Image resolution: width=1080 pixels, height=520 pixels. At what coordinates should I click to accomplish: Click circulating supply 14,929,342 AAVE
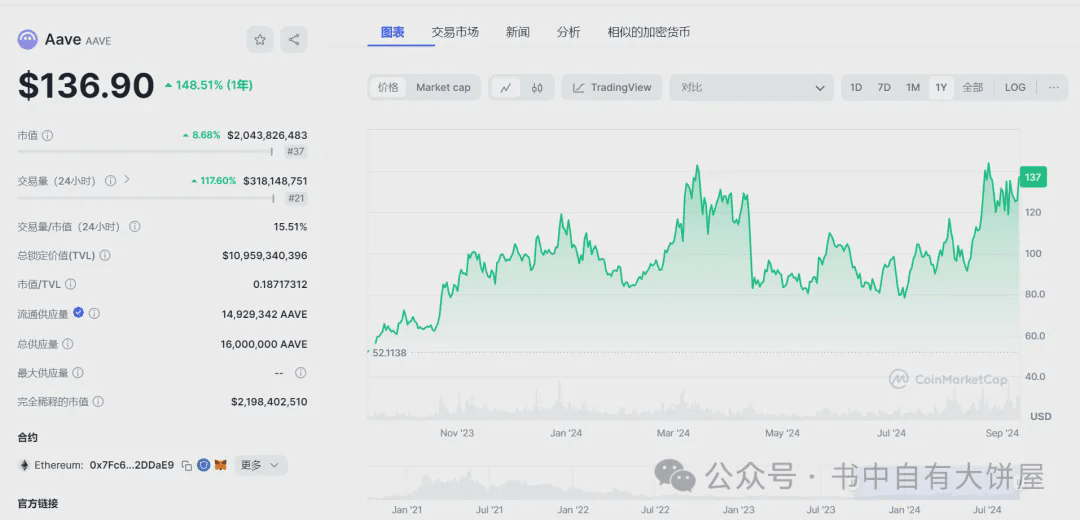264,314
